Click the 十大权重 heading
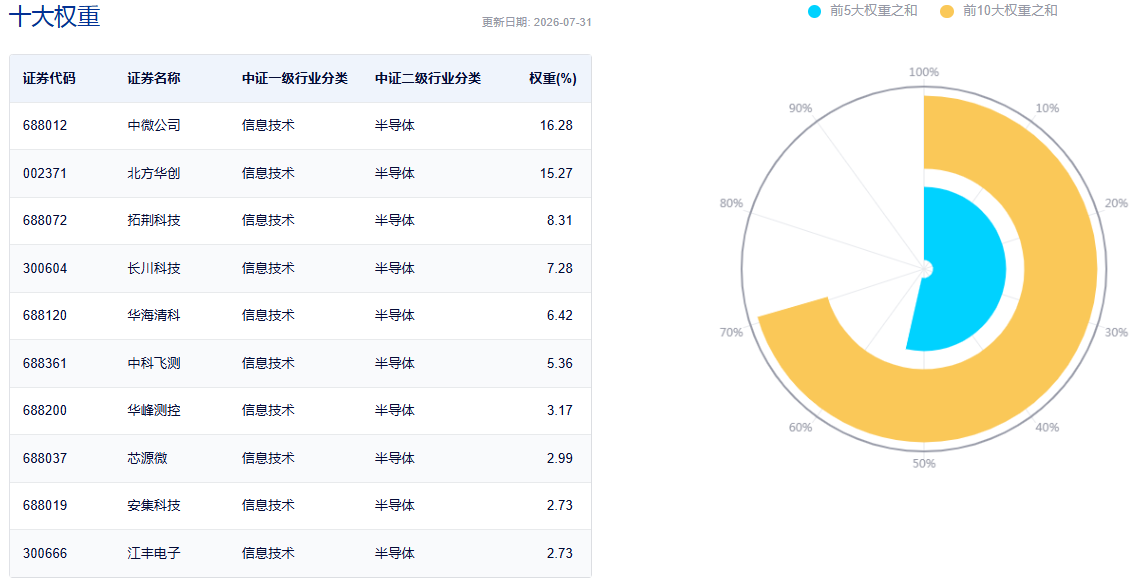 (55, 16)
